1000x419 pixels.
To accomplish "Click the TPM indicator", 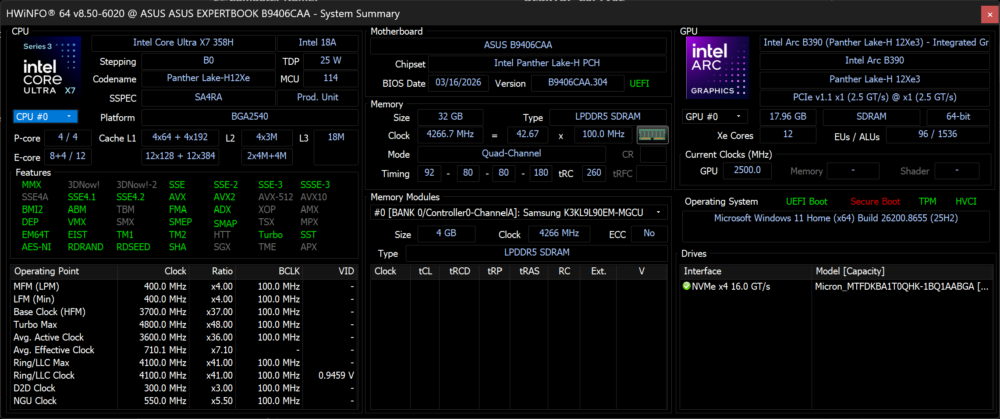I will [x=928, y=202].
